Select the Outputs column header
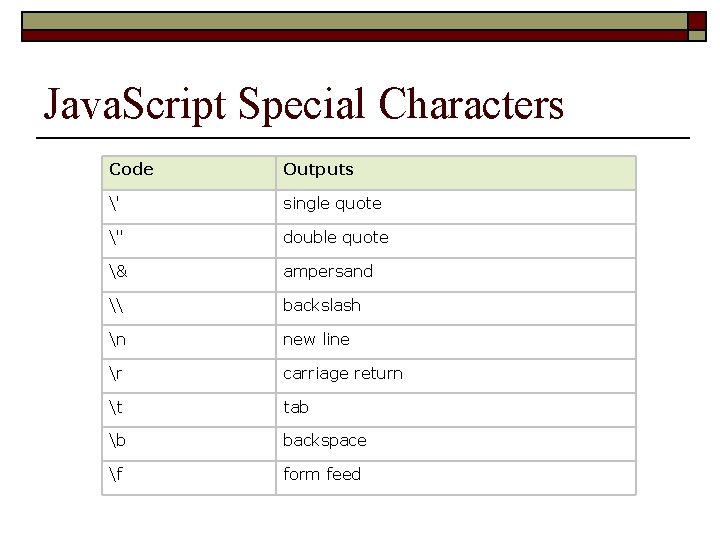Viewport: 720px width, 540px height. tap(318, 170)
